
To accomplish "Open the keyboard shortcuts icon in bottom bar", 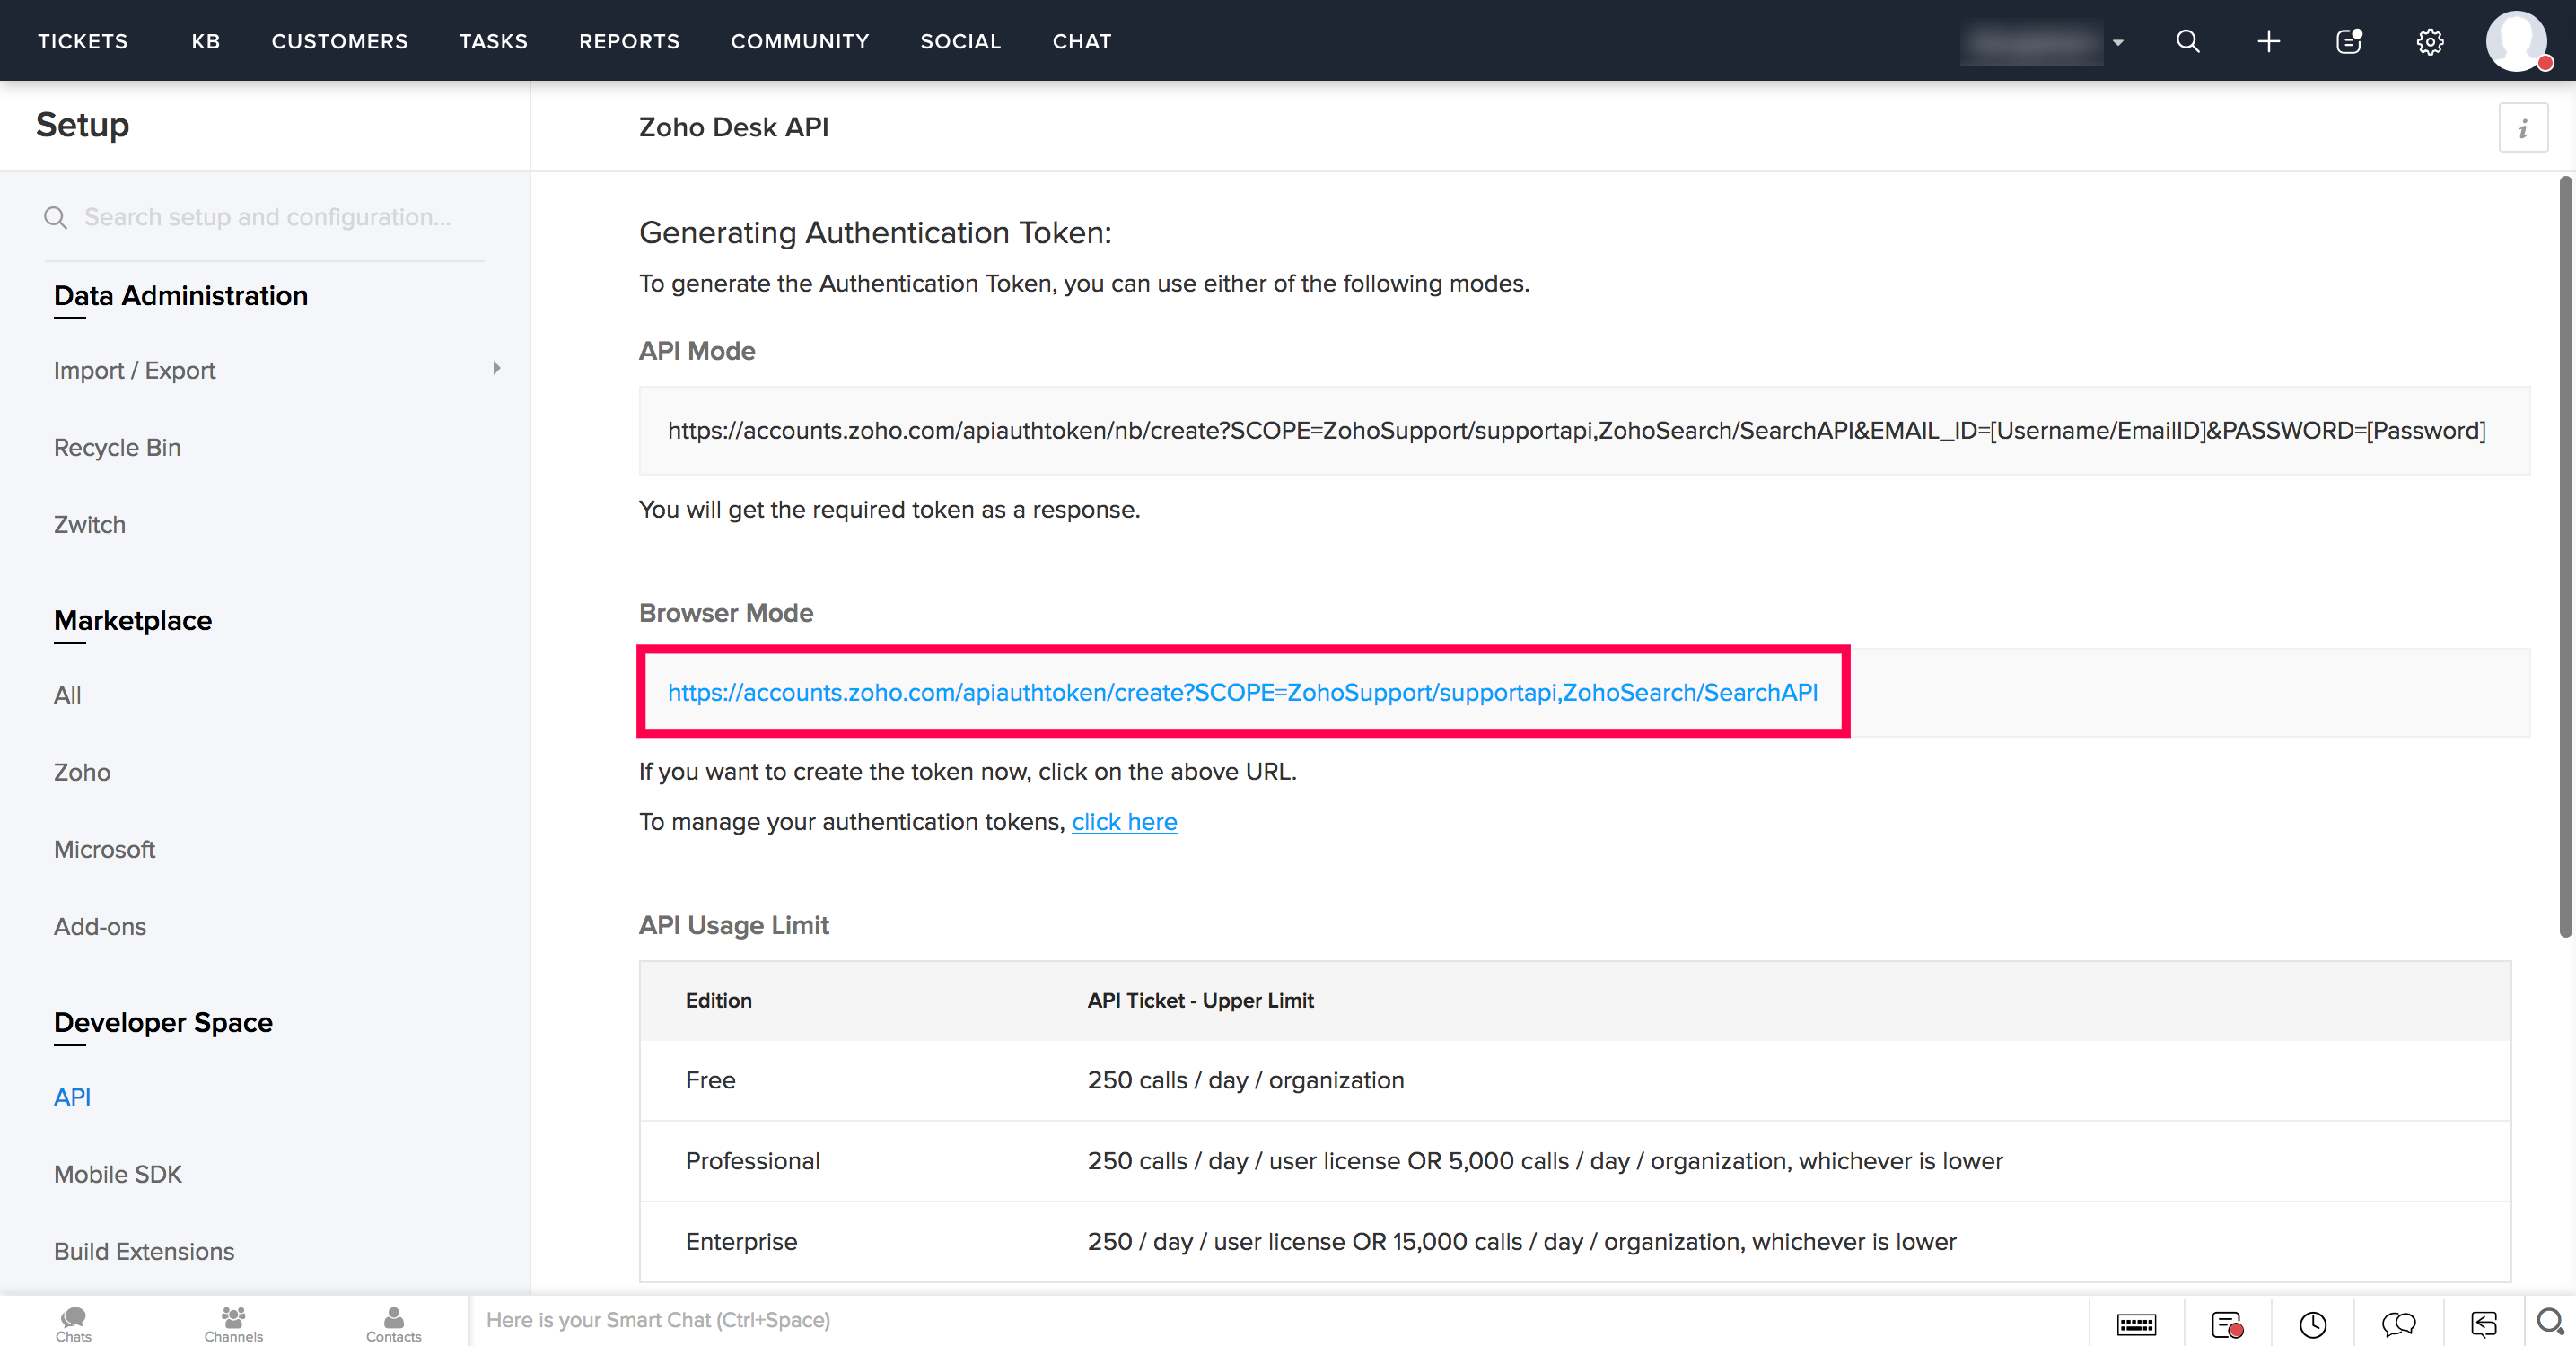I will 2136,1324.
